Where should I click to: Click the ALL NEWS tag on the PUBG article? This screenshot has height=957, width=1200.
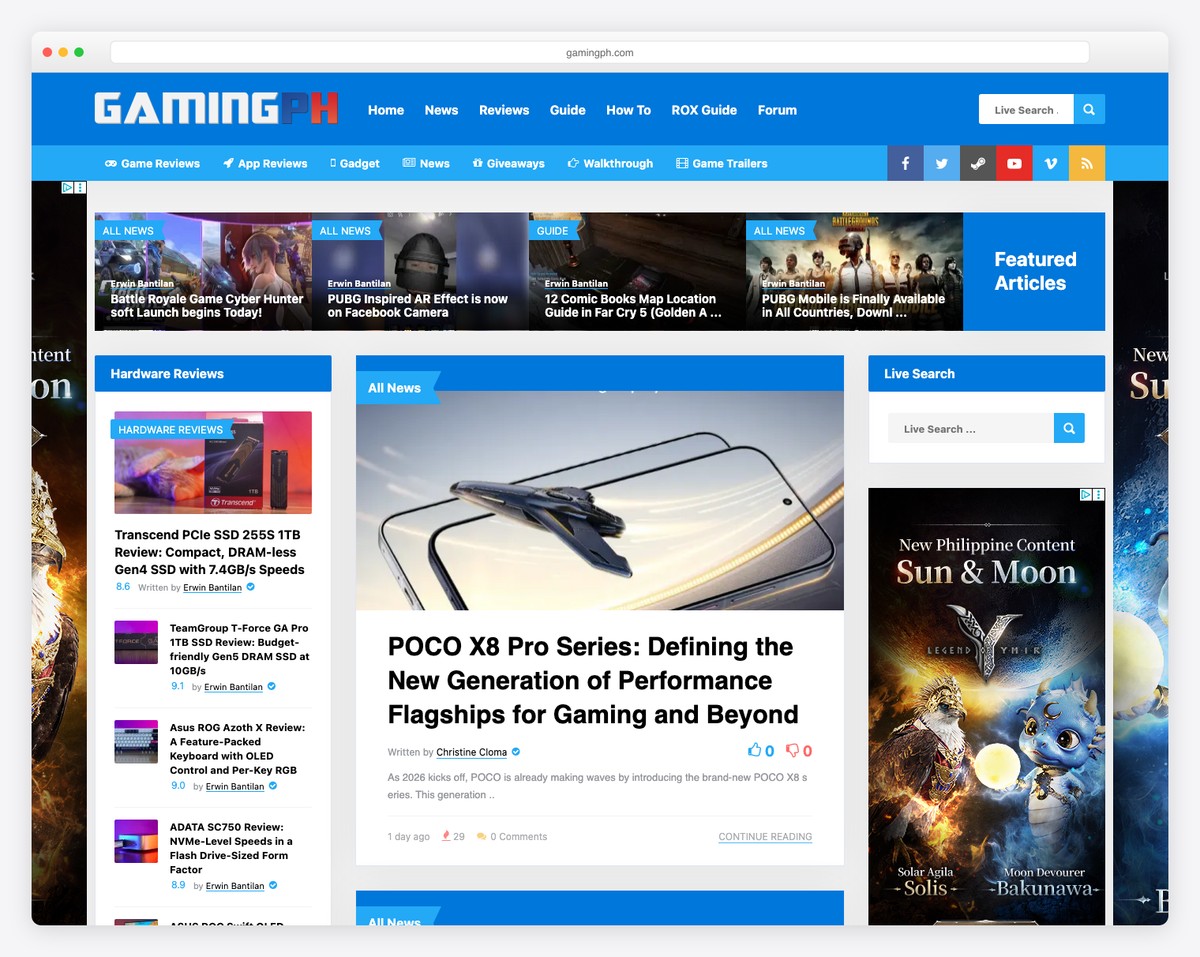(x=347, y=230)
